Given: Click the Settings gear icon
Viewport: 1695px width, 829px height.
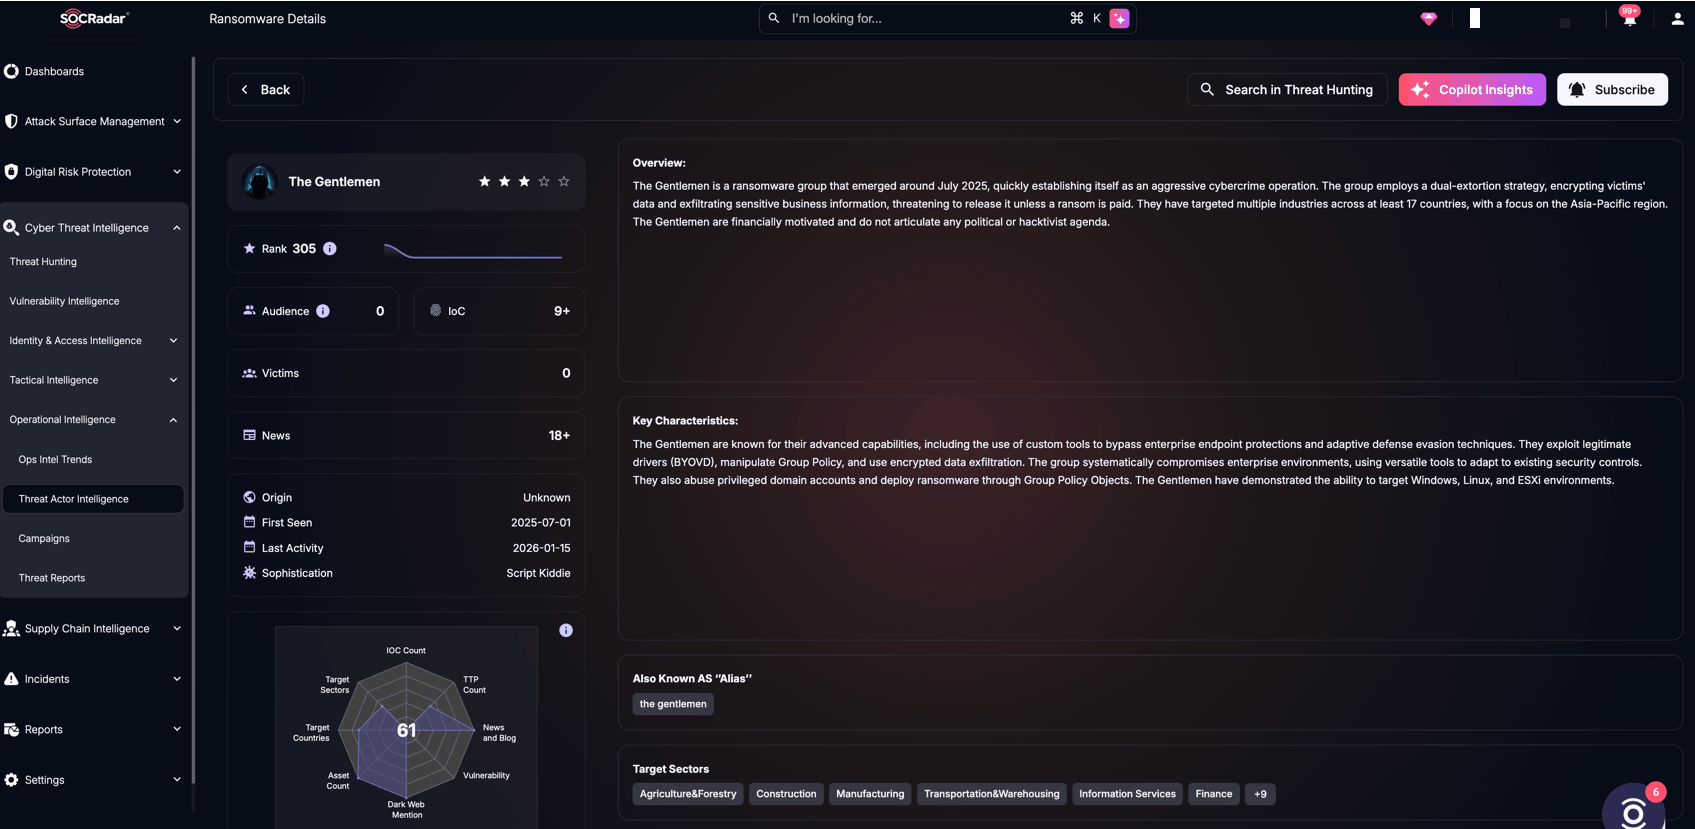Looking at the screenshot, I should (11, 780).
